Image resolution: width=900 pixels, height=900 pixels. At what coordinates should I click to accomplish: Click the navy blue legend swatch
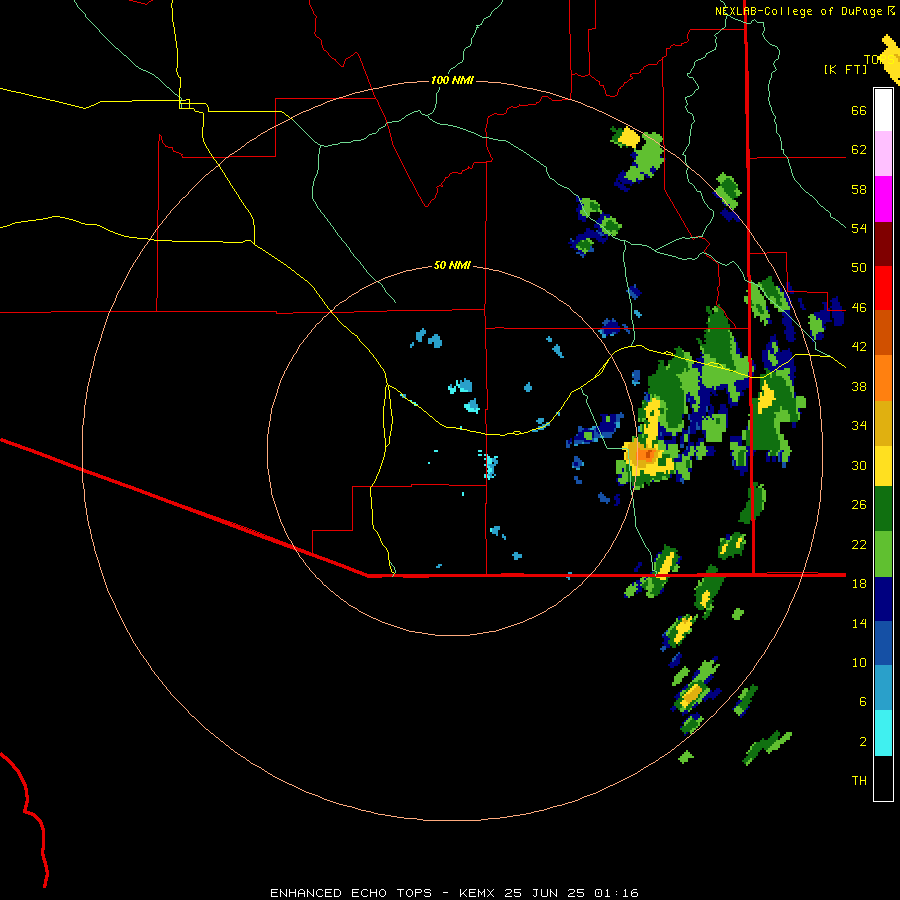tap(883, 599)
